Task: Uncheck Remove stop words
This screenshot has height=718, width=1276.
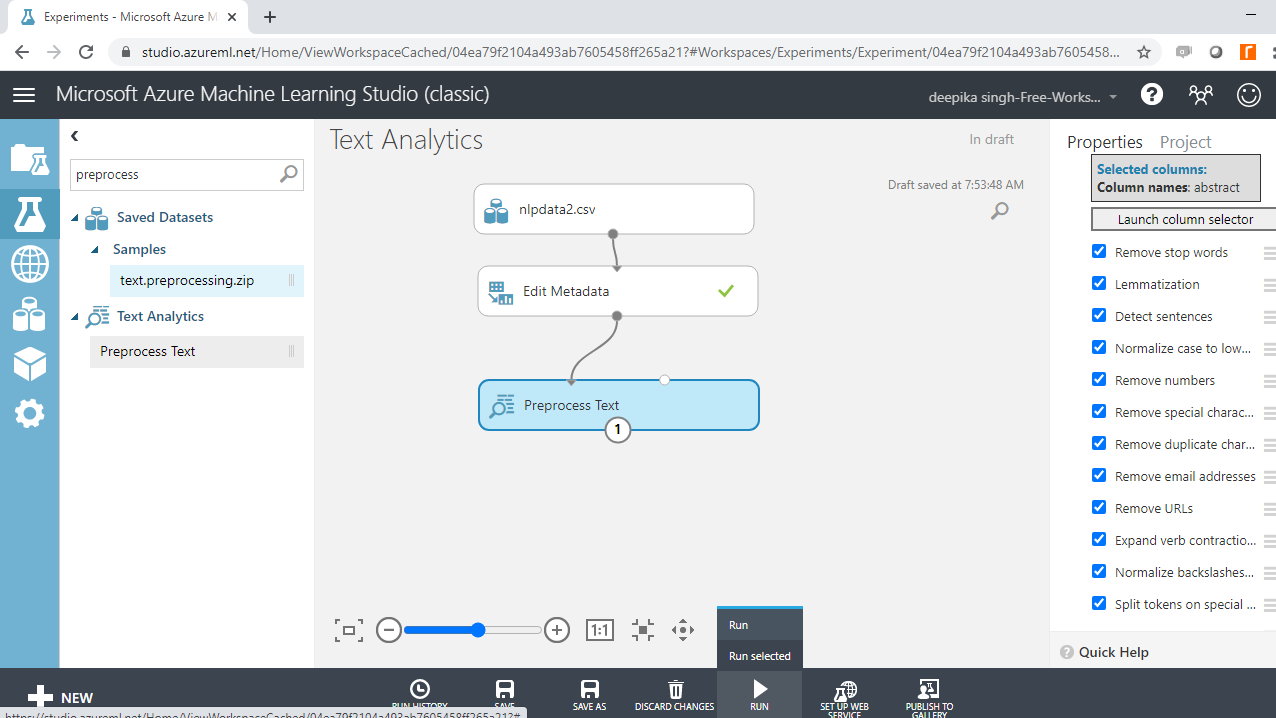Action: [x=1099, y=252]
